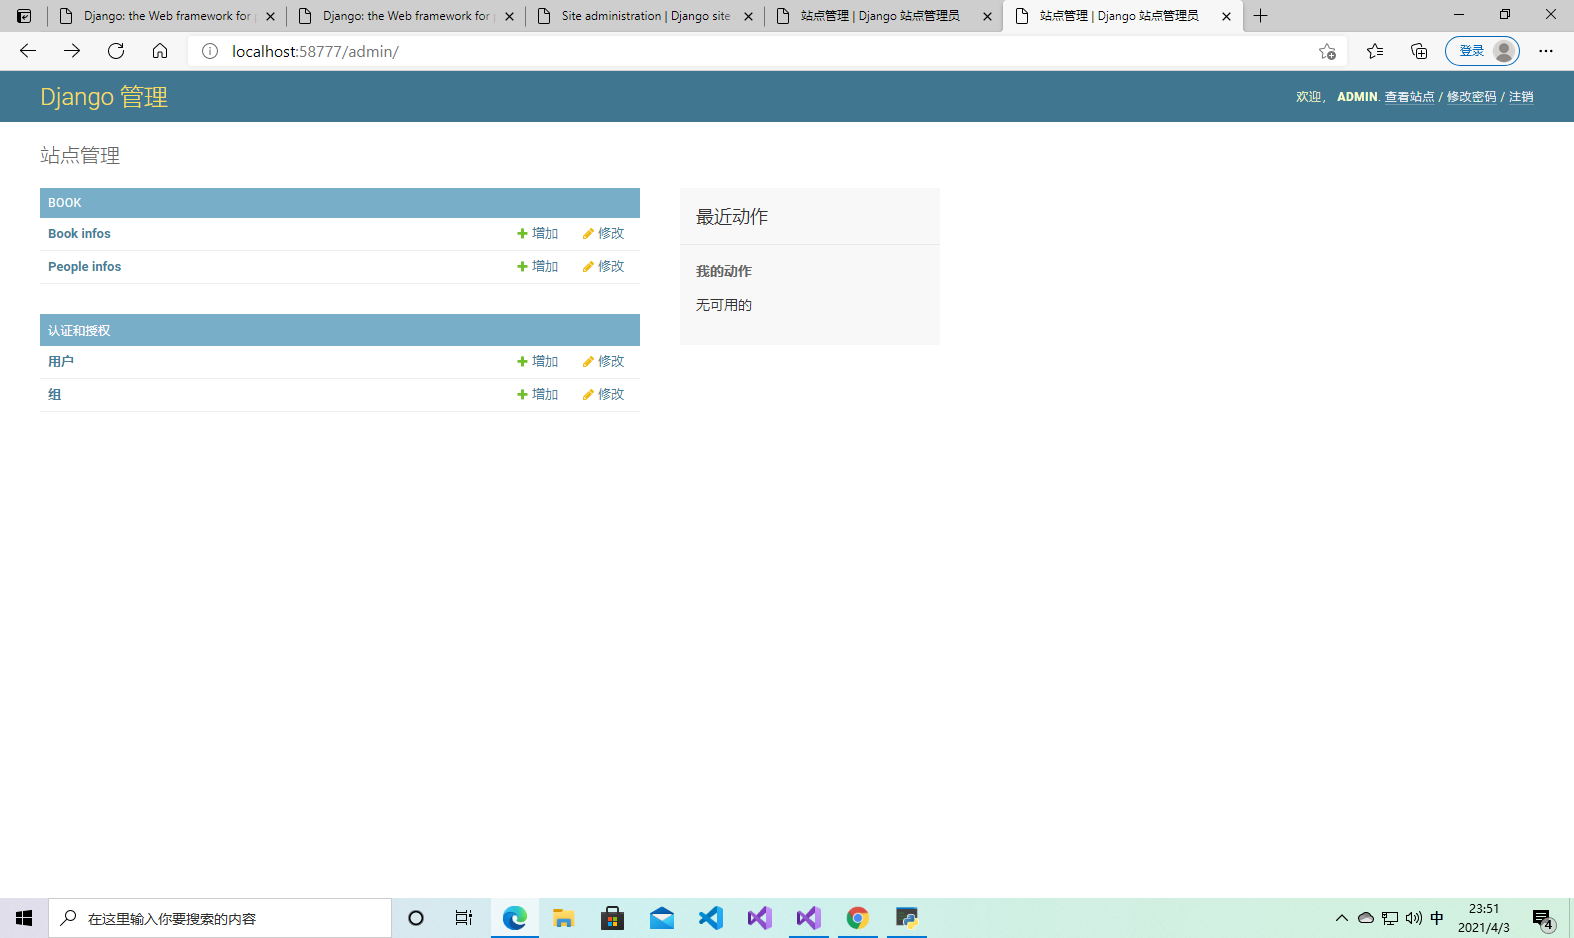Open the Collections panel
This screenshot has height=938, width=1574.
coord(1419,51)
